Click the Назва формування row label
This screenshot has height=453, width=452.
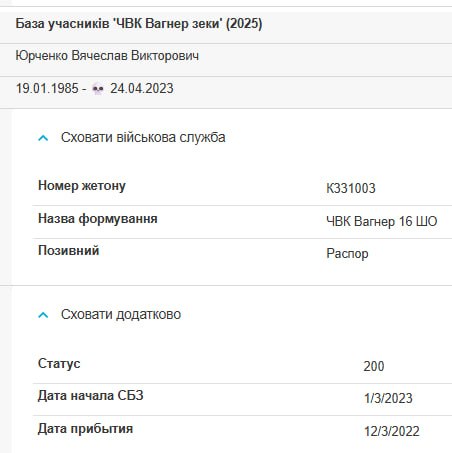[x=98, y=219]
